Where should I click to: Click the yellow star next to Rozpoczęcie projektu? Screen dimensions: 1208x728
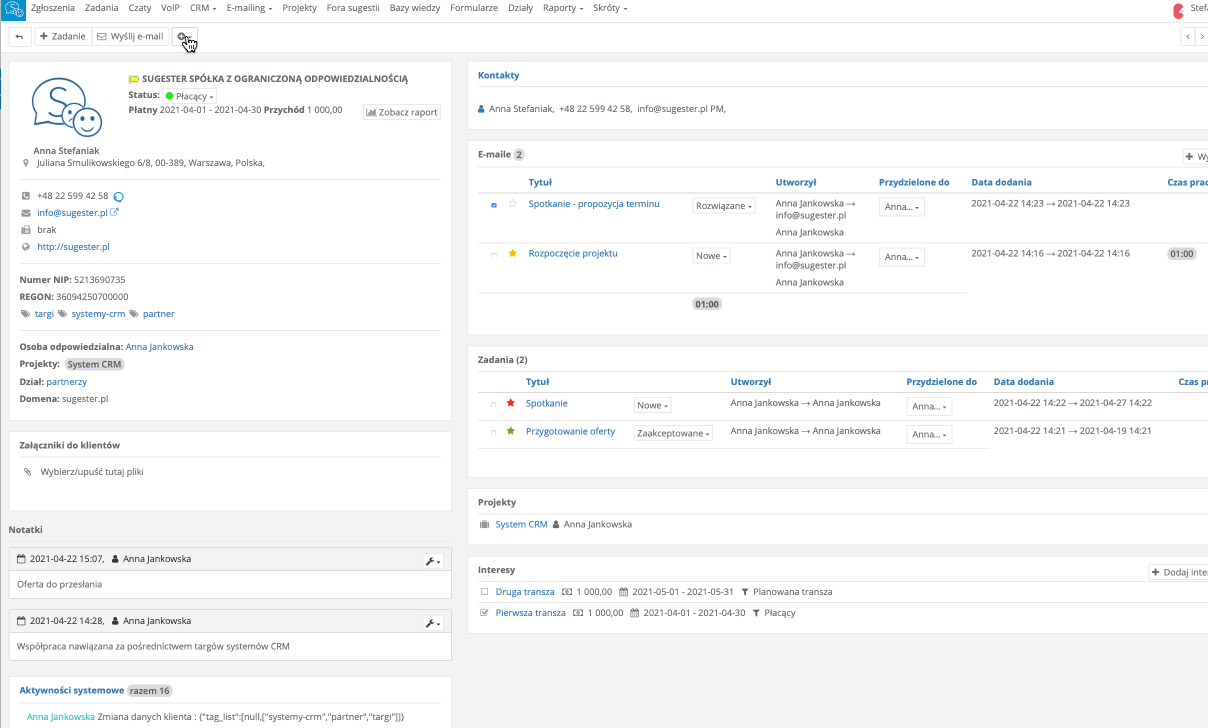pyautogui.click(x=513, y=254)
